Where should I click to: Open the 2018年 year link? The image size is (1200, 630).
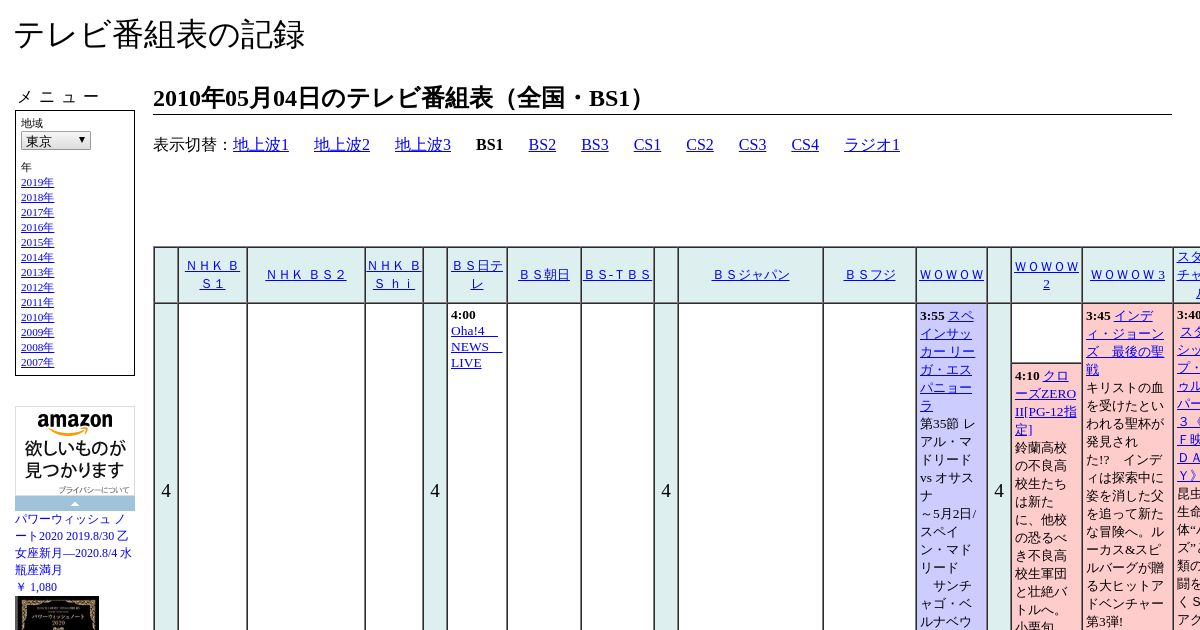37,198
